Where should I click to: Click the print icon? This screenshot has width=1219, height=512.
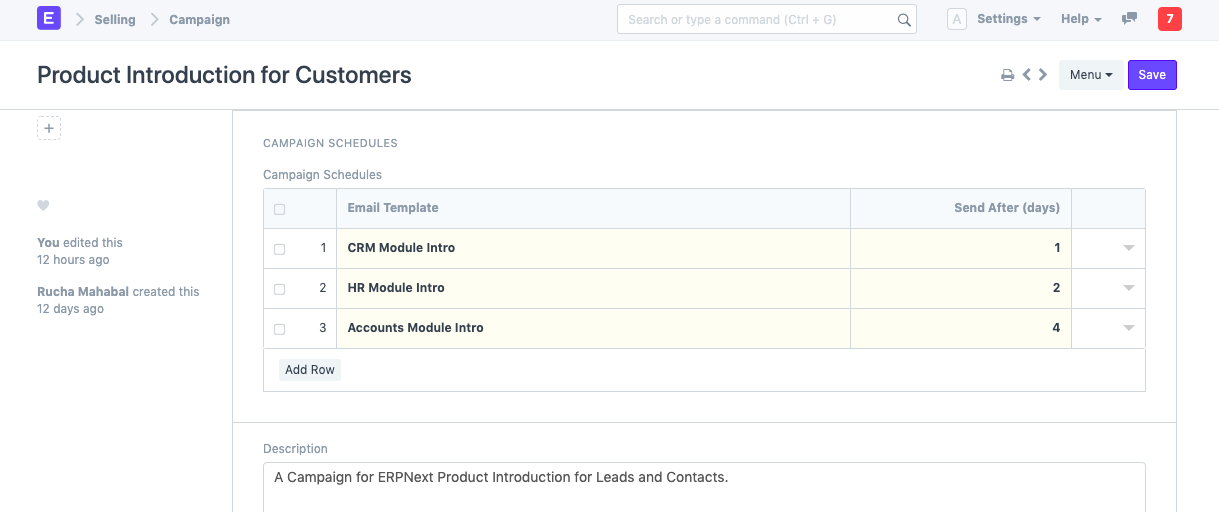click(1008, 75)
